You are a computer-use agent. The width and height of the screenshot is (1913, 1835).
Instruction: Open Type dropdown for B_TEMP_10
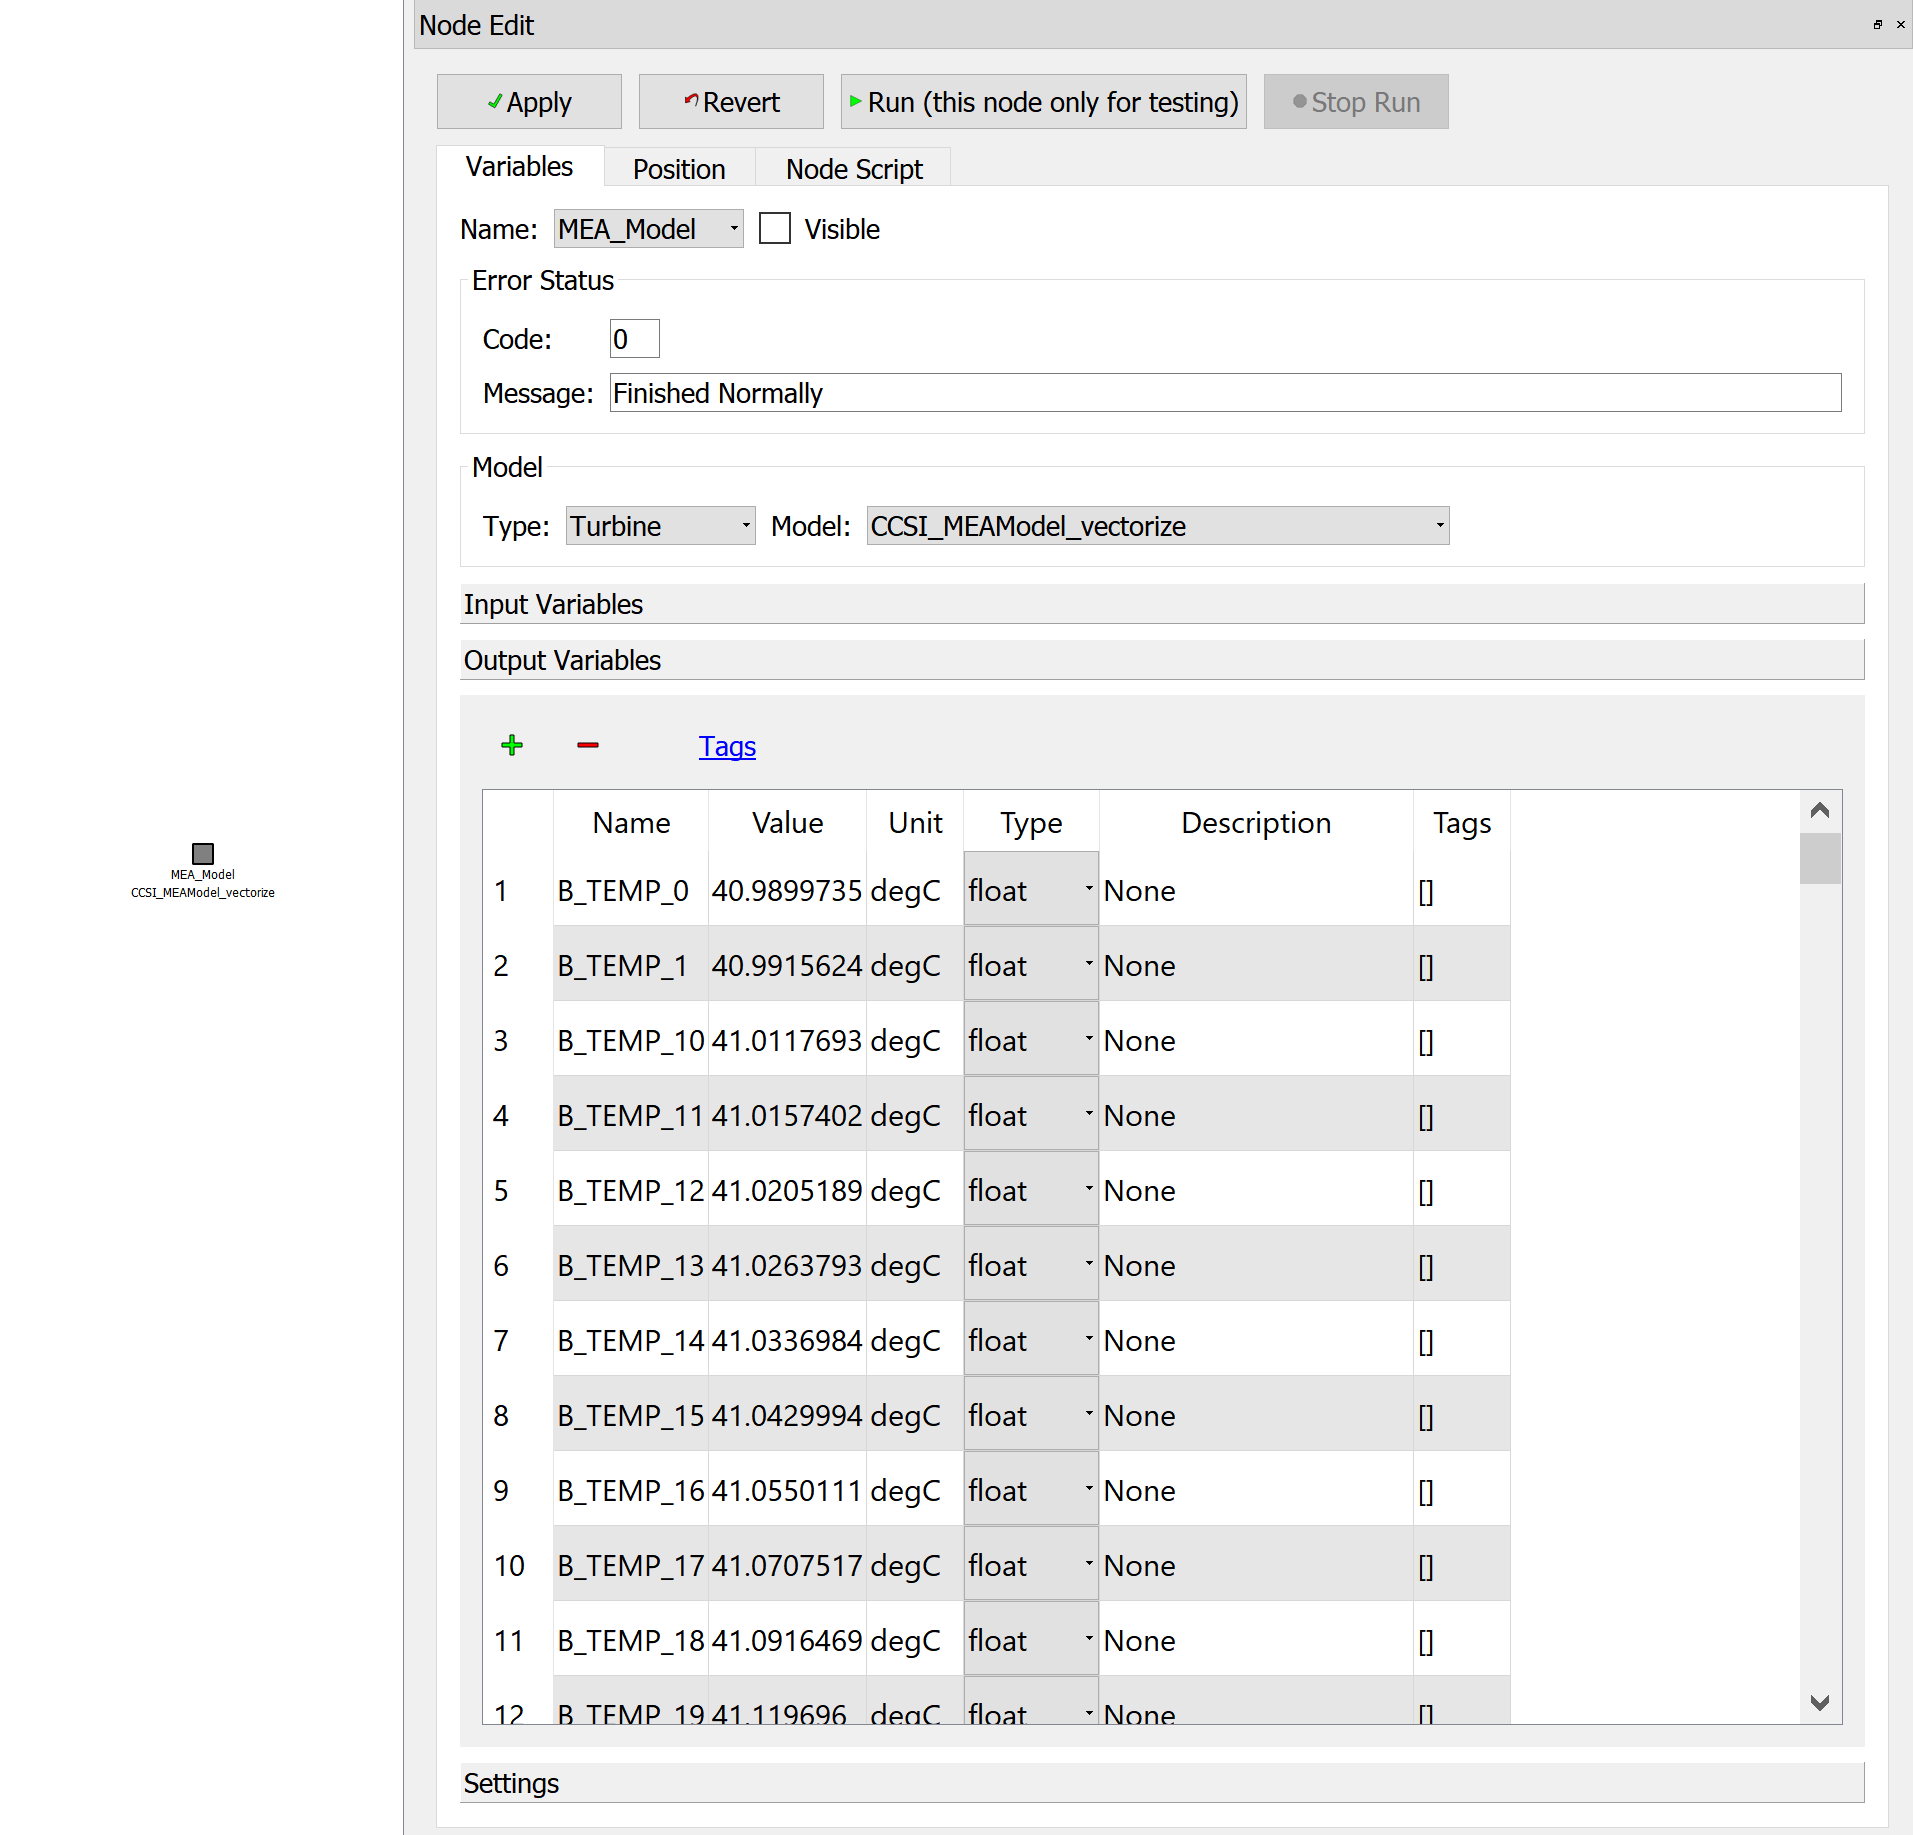coord(1031,1039)
